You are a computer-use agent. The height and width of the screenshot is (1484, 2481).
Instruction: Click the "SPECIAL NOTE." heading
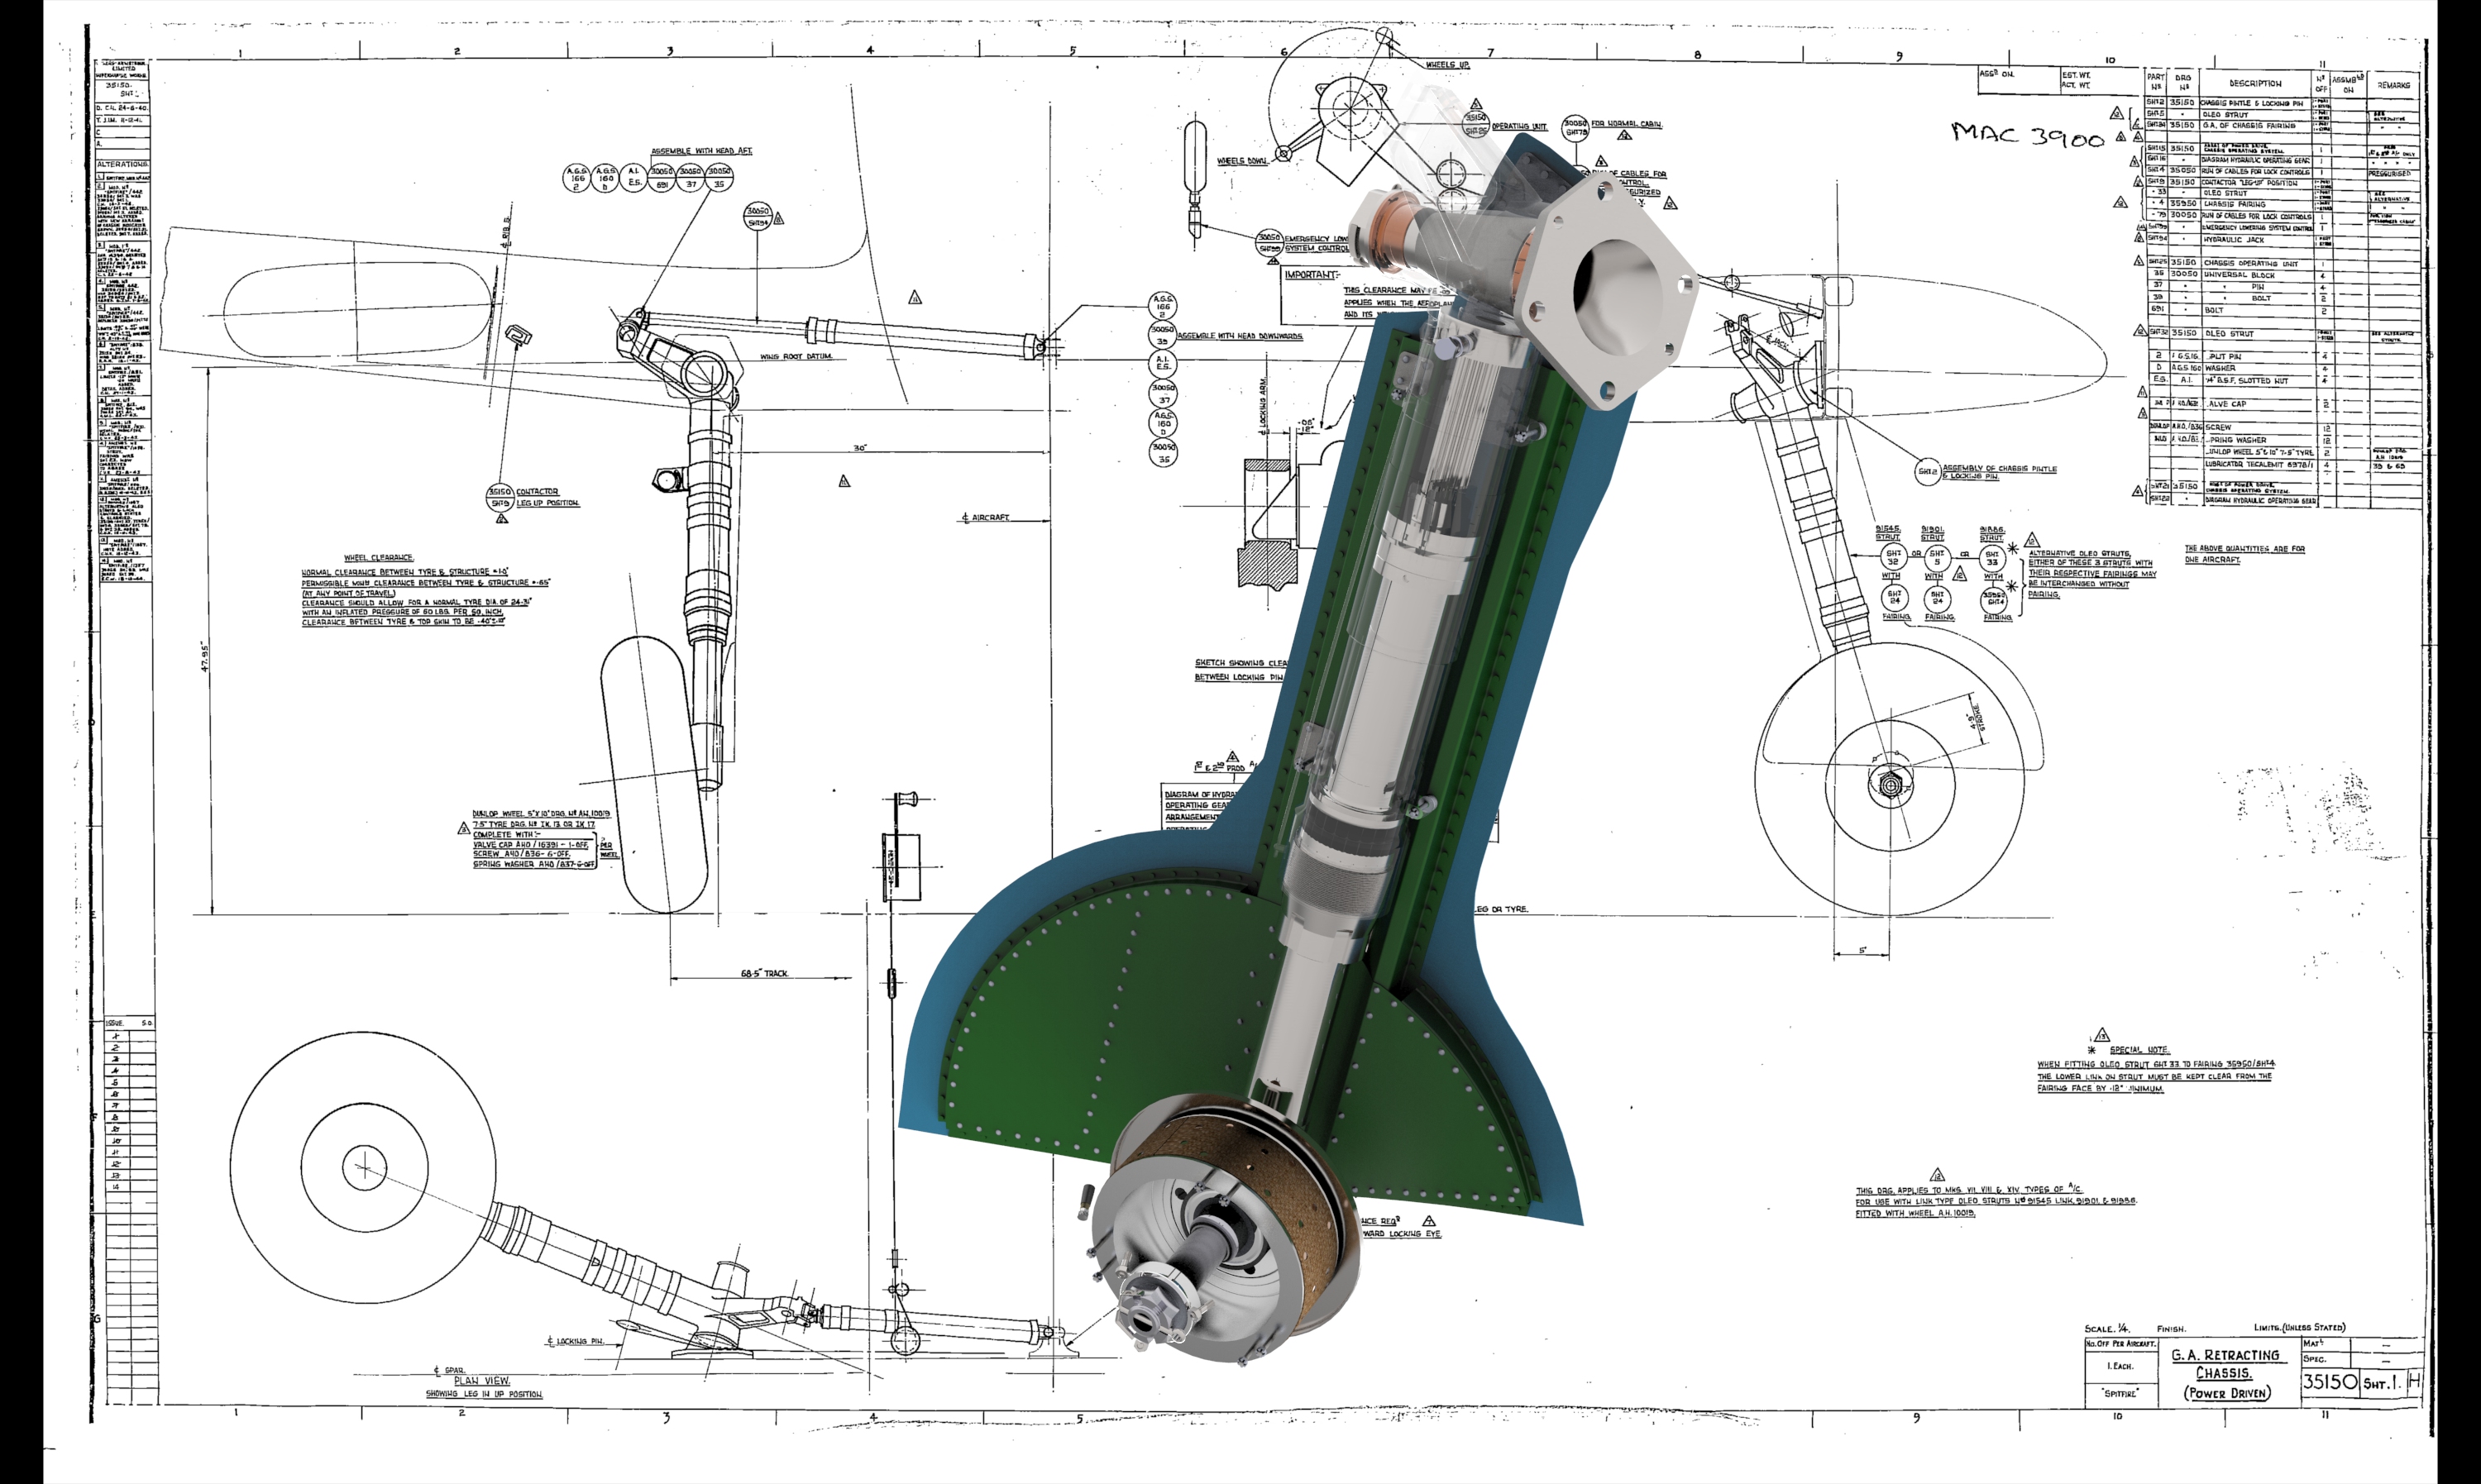click(x=2139, y=1050)
